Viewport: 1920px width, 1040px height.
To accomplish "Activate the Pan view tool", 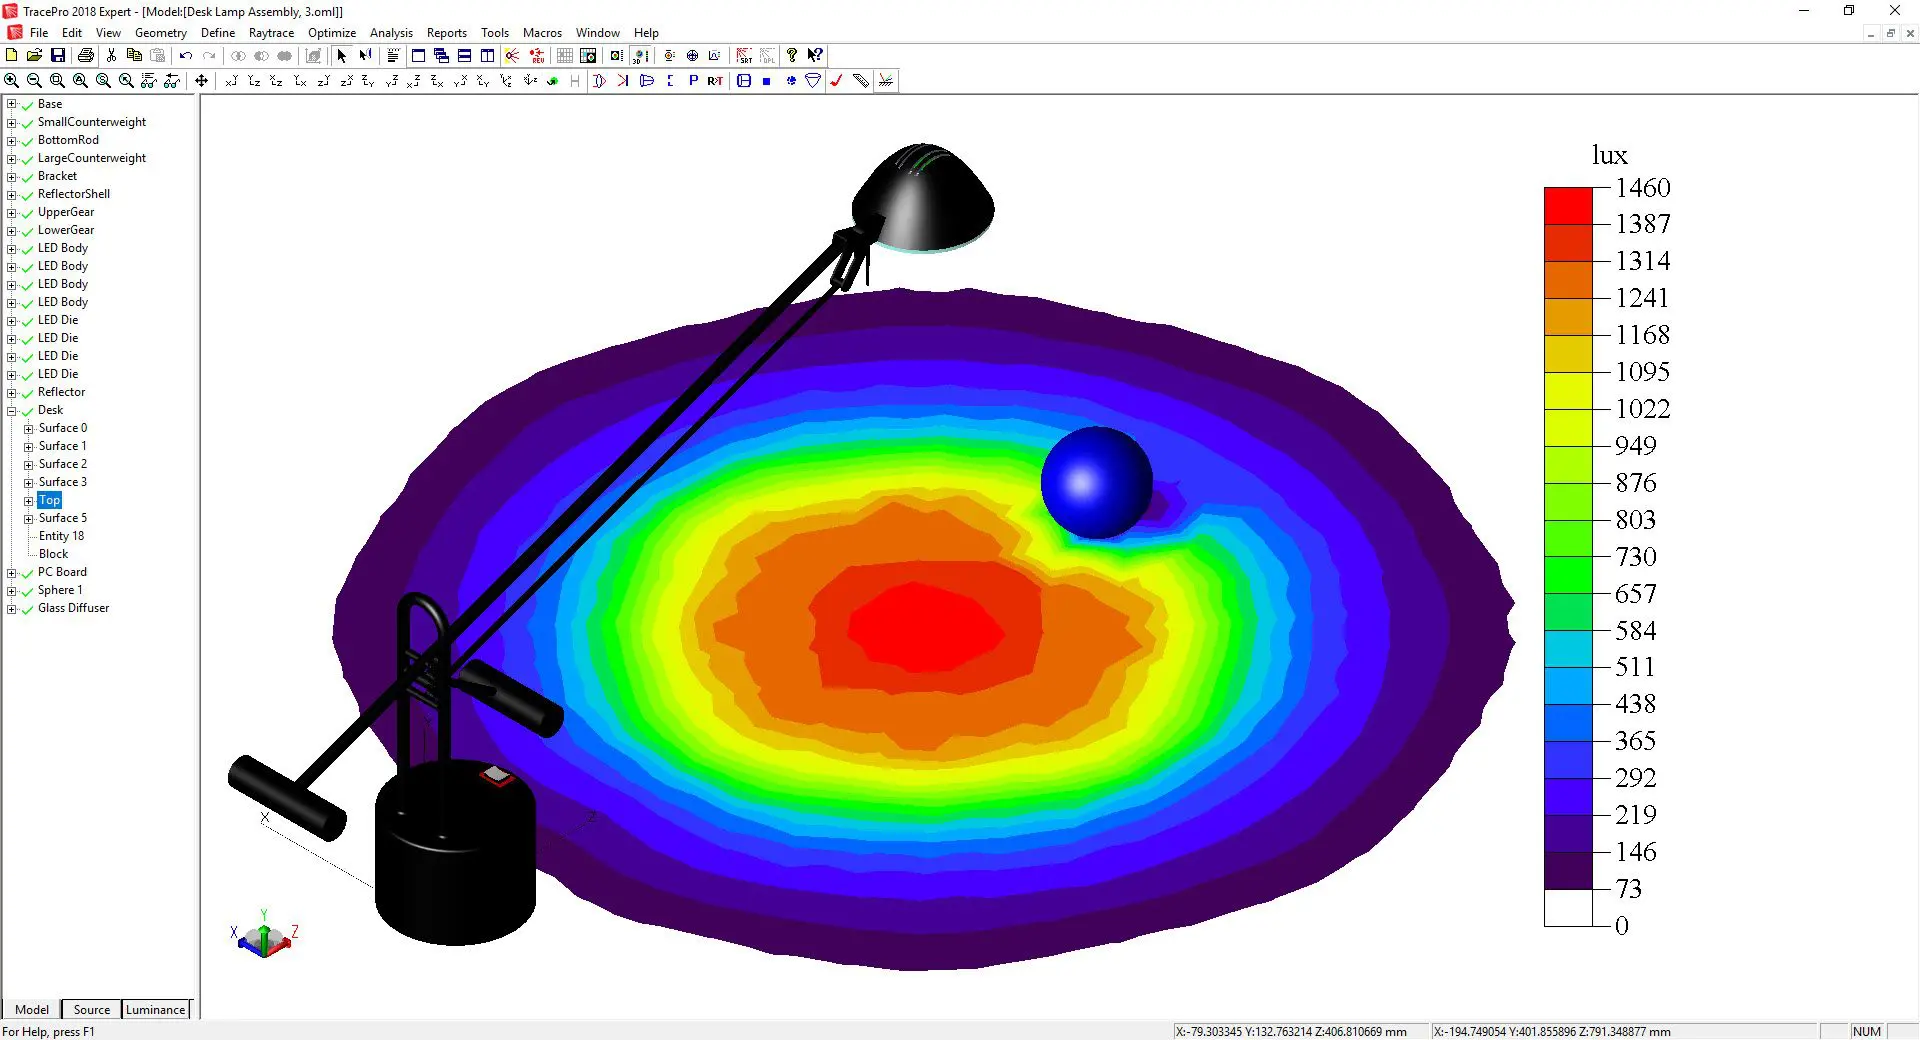I will (x=202, y=81).
